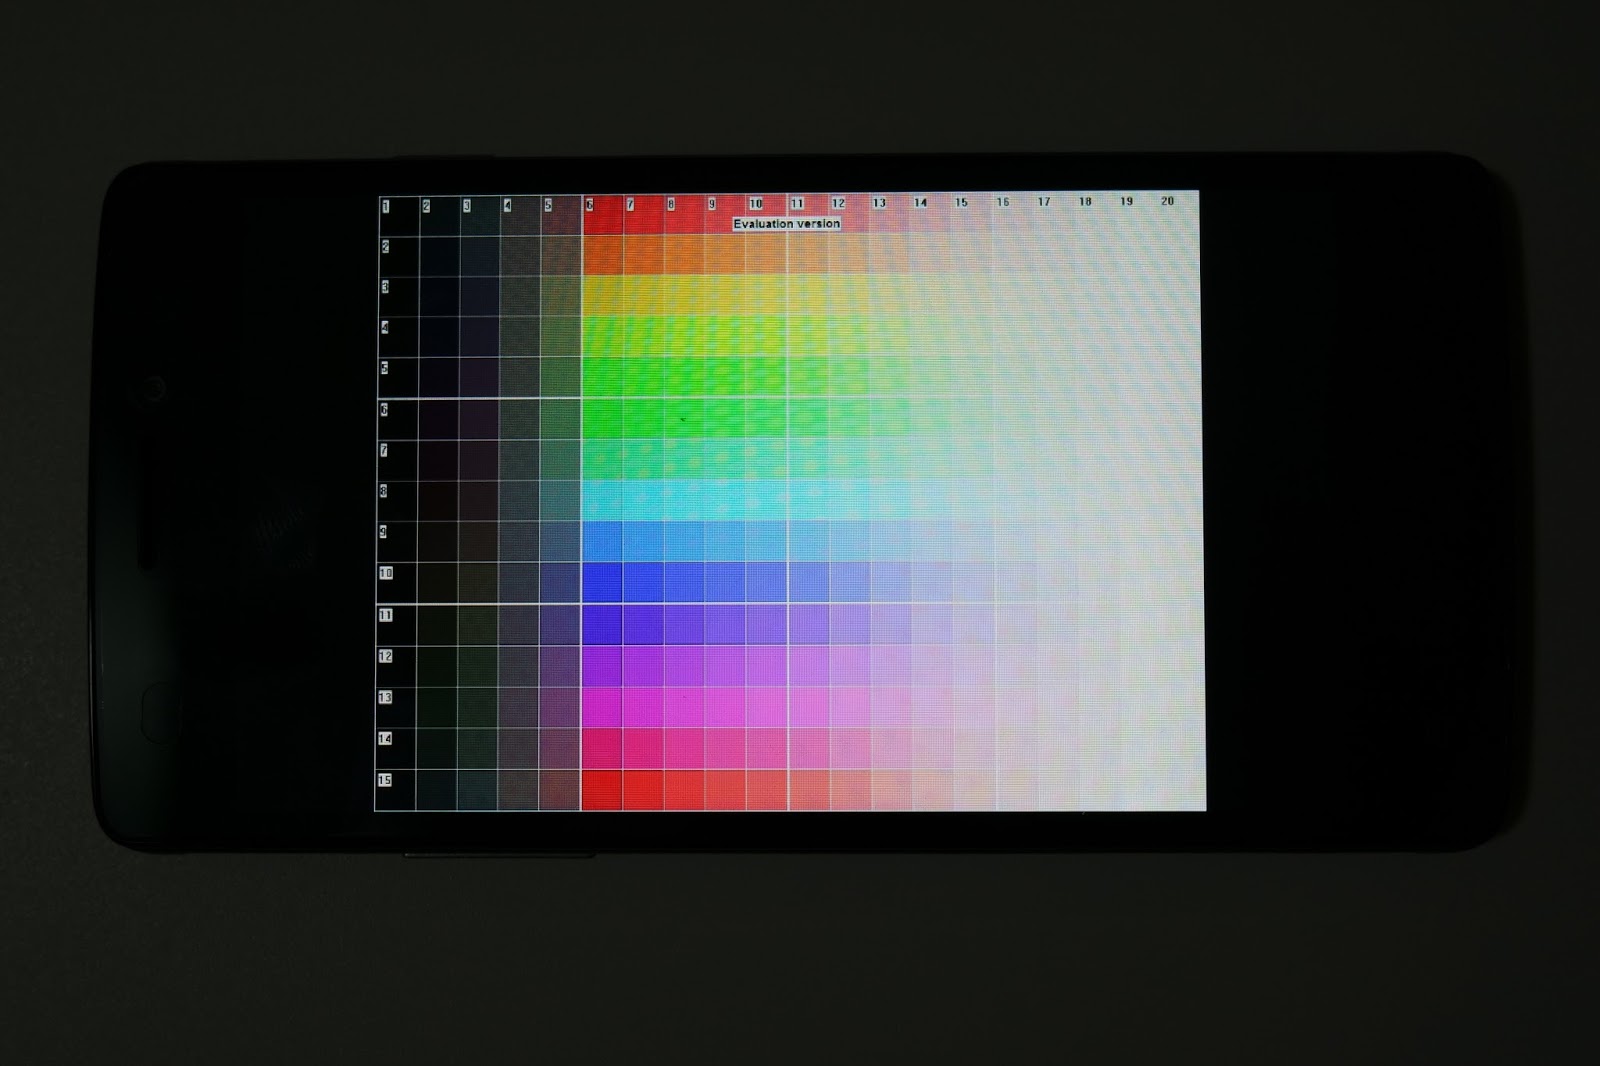Click column header number 16 in top row
Screen dimensions: 1600x1066
pyautogui.click(x=1003, y=202)
